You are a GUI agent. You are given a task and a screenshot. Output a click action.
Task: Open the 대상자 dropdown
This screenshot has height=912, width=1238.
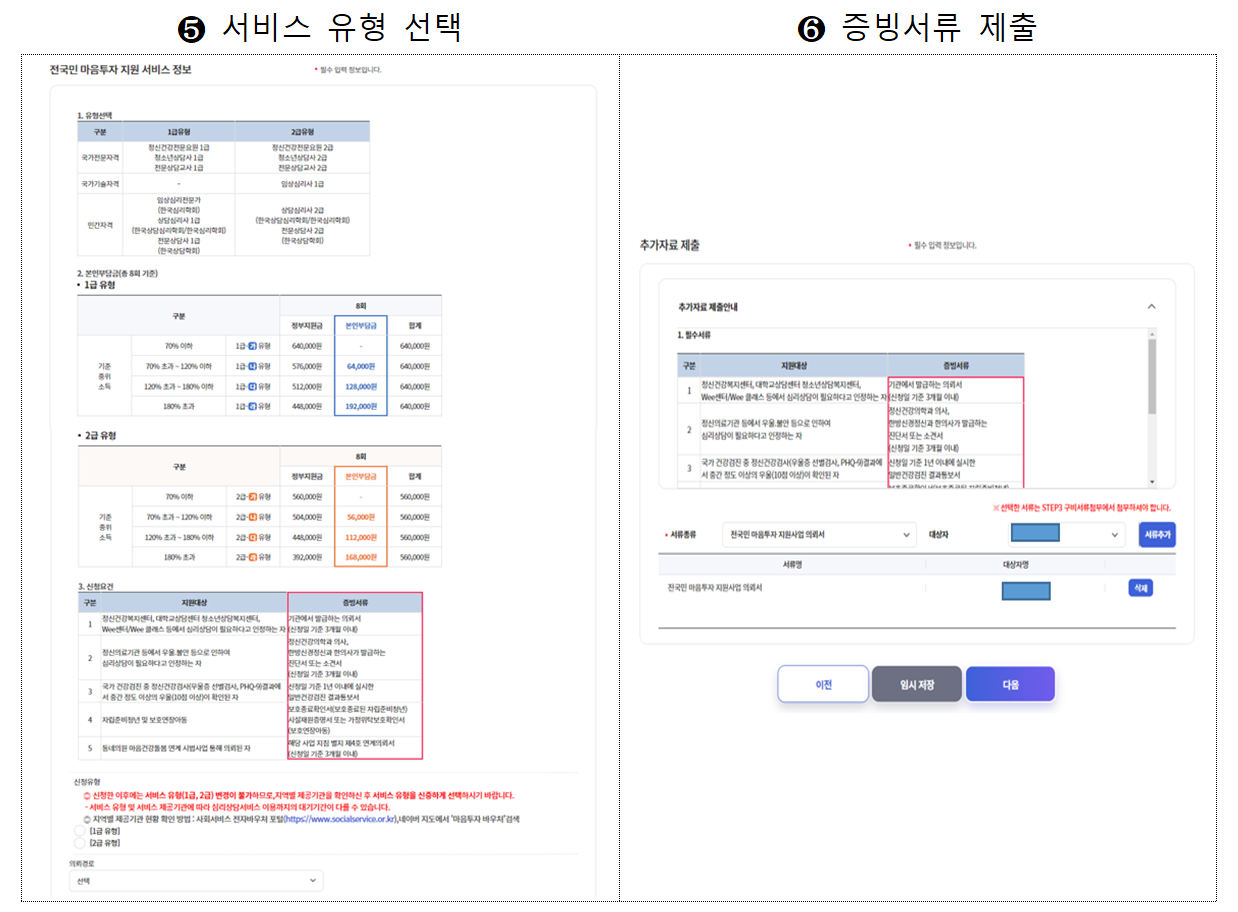[x=1064, y=535]
